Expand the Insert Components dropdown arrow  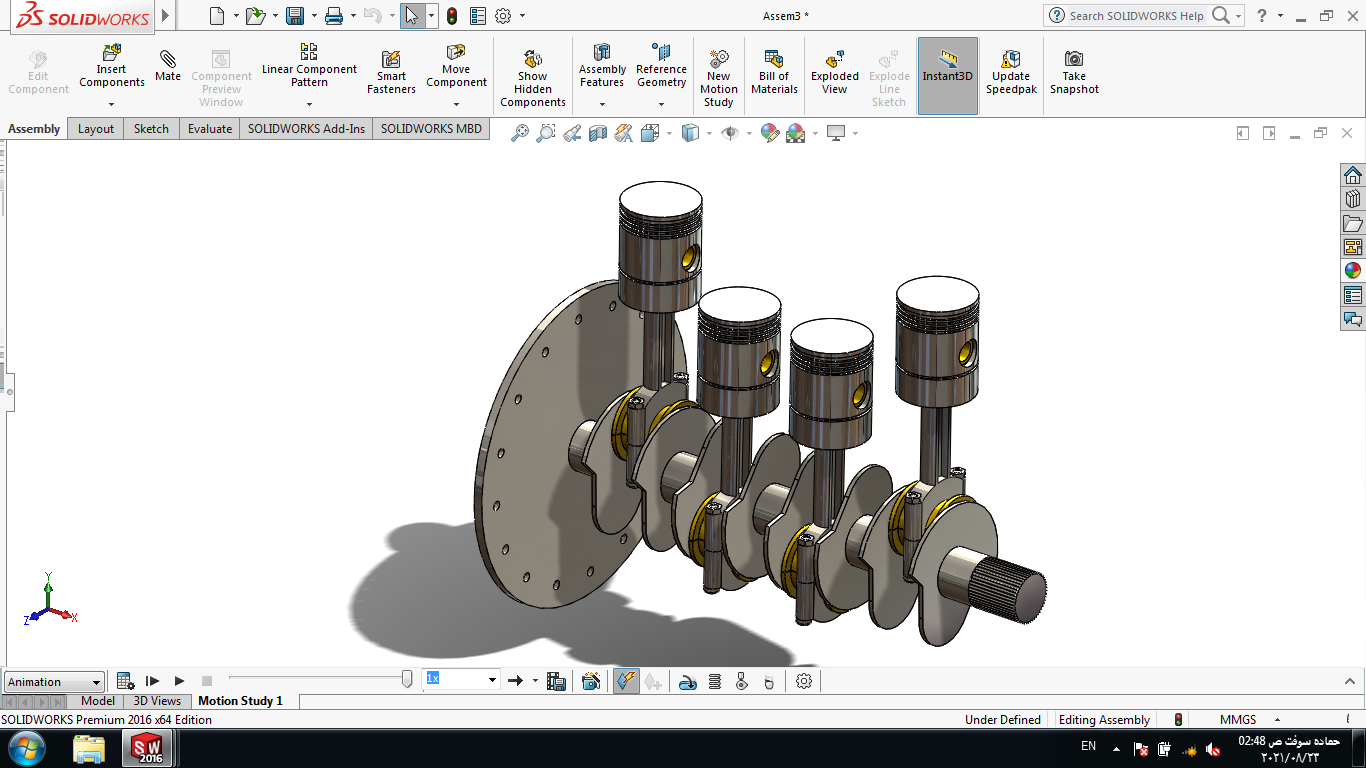(x=112, y=104)
